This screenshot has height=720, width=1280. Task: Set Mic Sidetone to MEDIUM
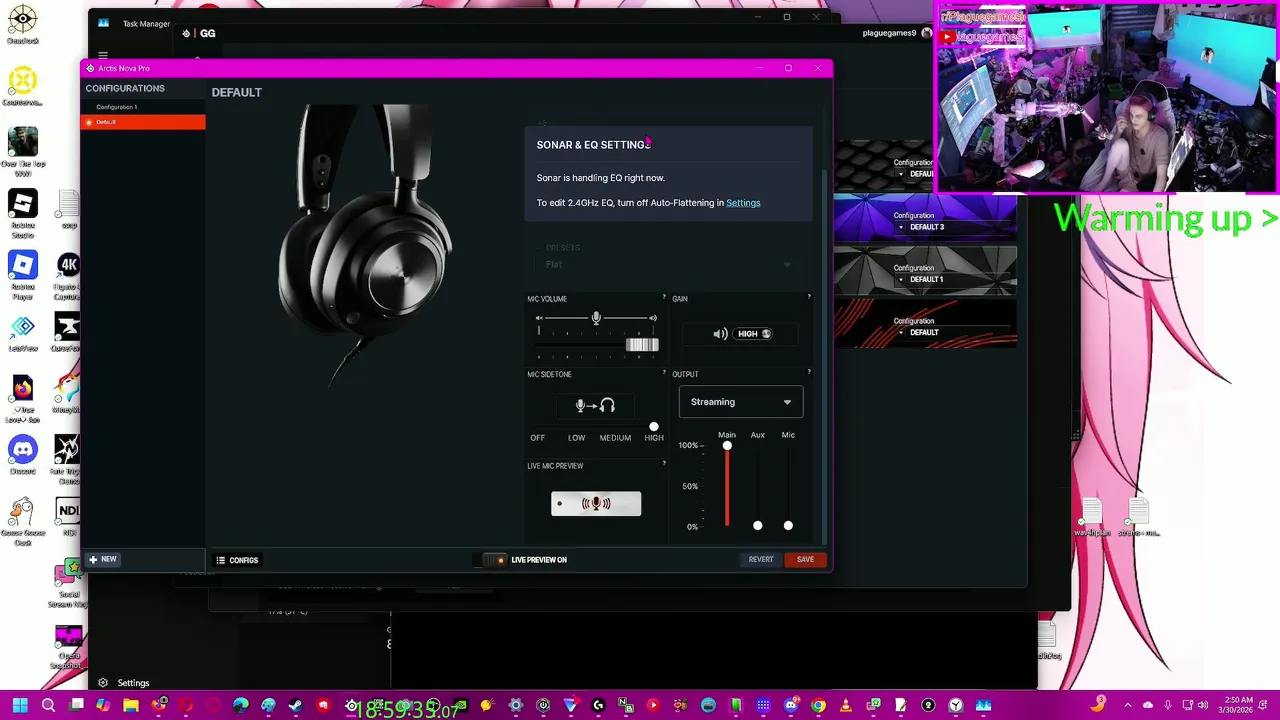(615, 438)
